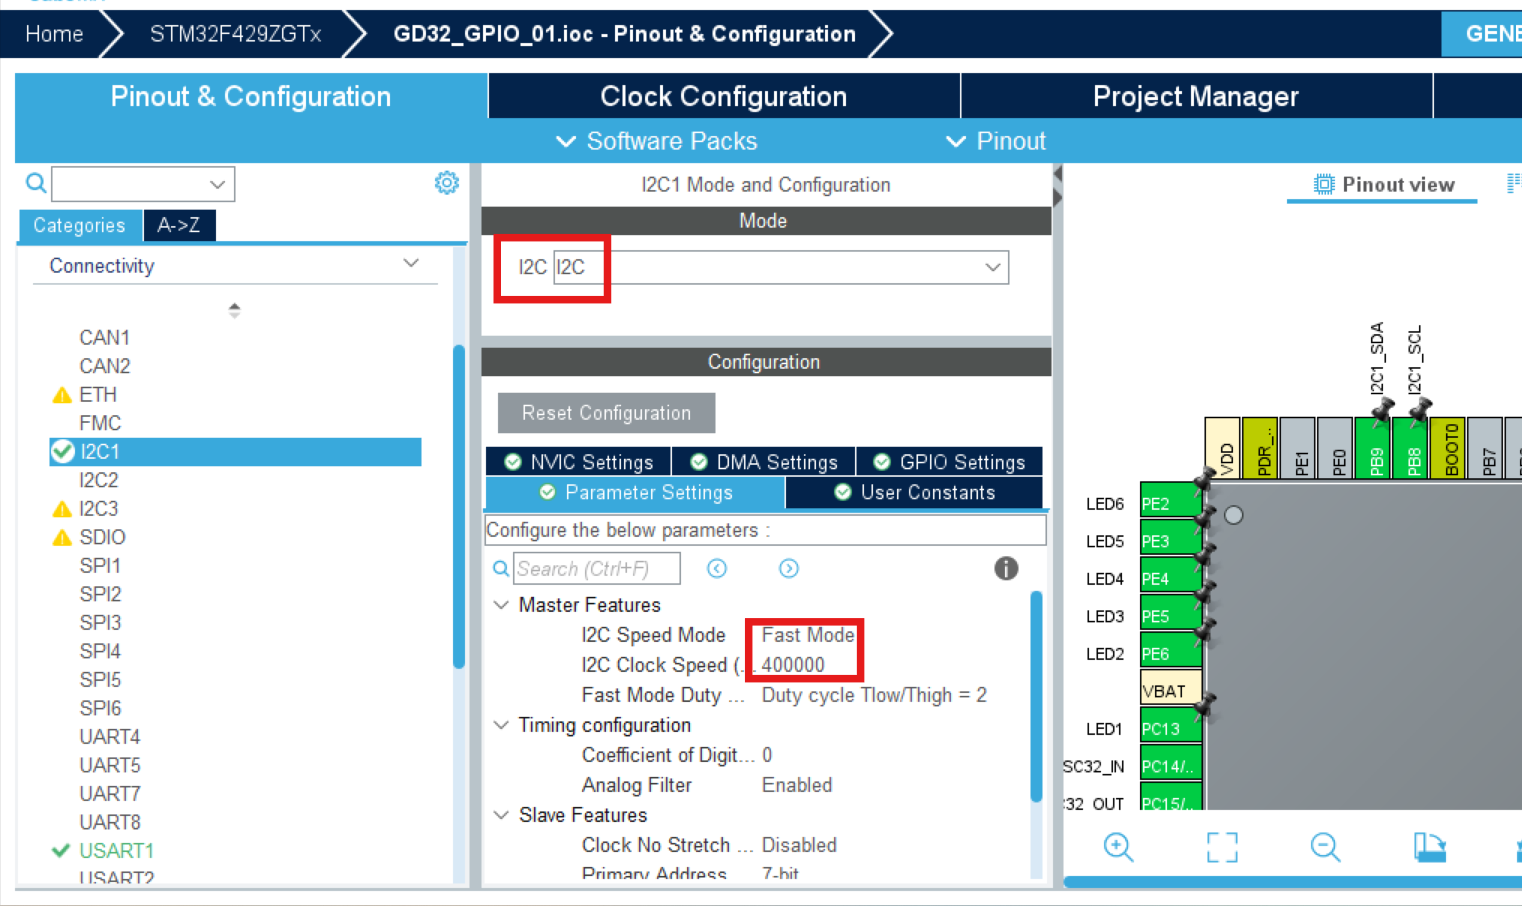Click the export pinout icon at bottom
The image size is (1522, 906).
1430,847
